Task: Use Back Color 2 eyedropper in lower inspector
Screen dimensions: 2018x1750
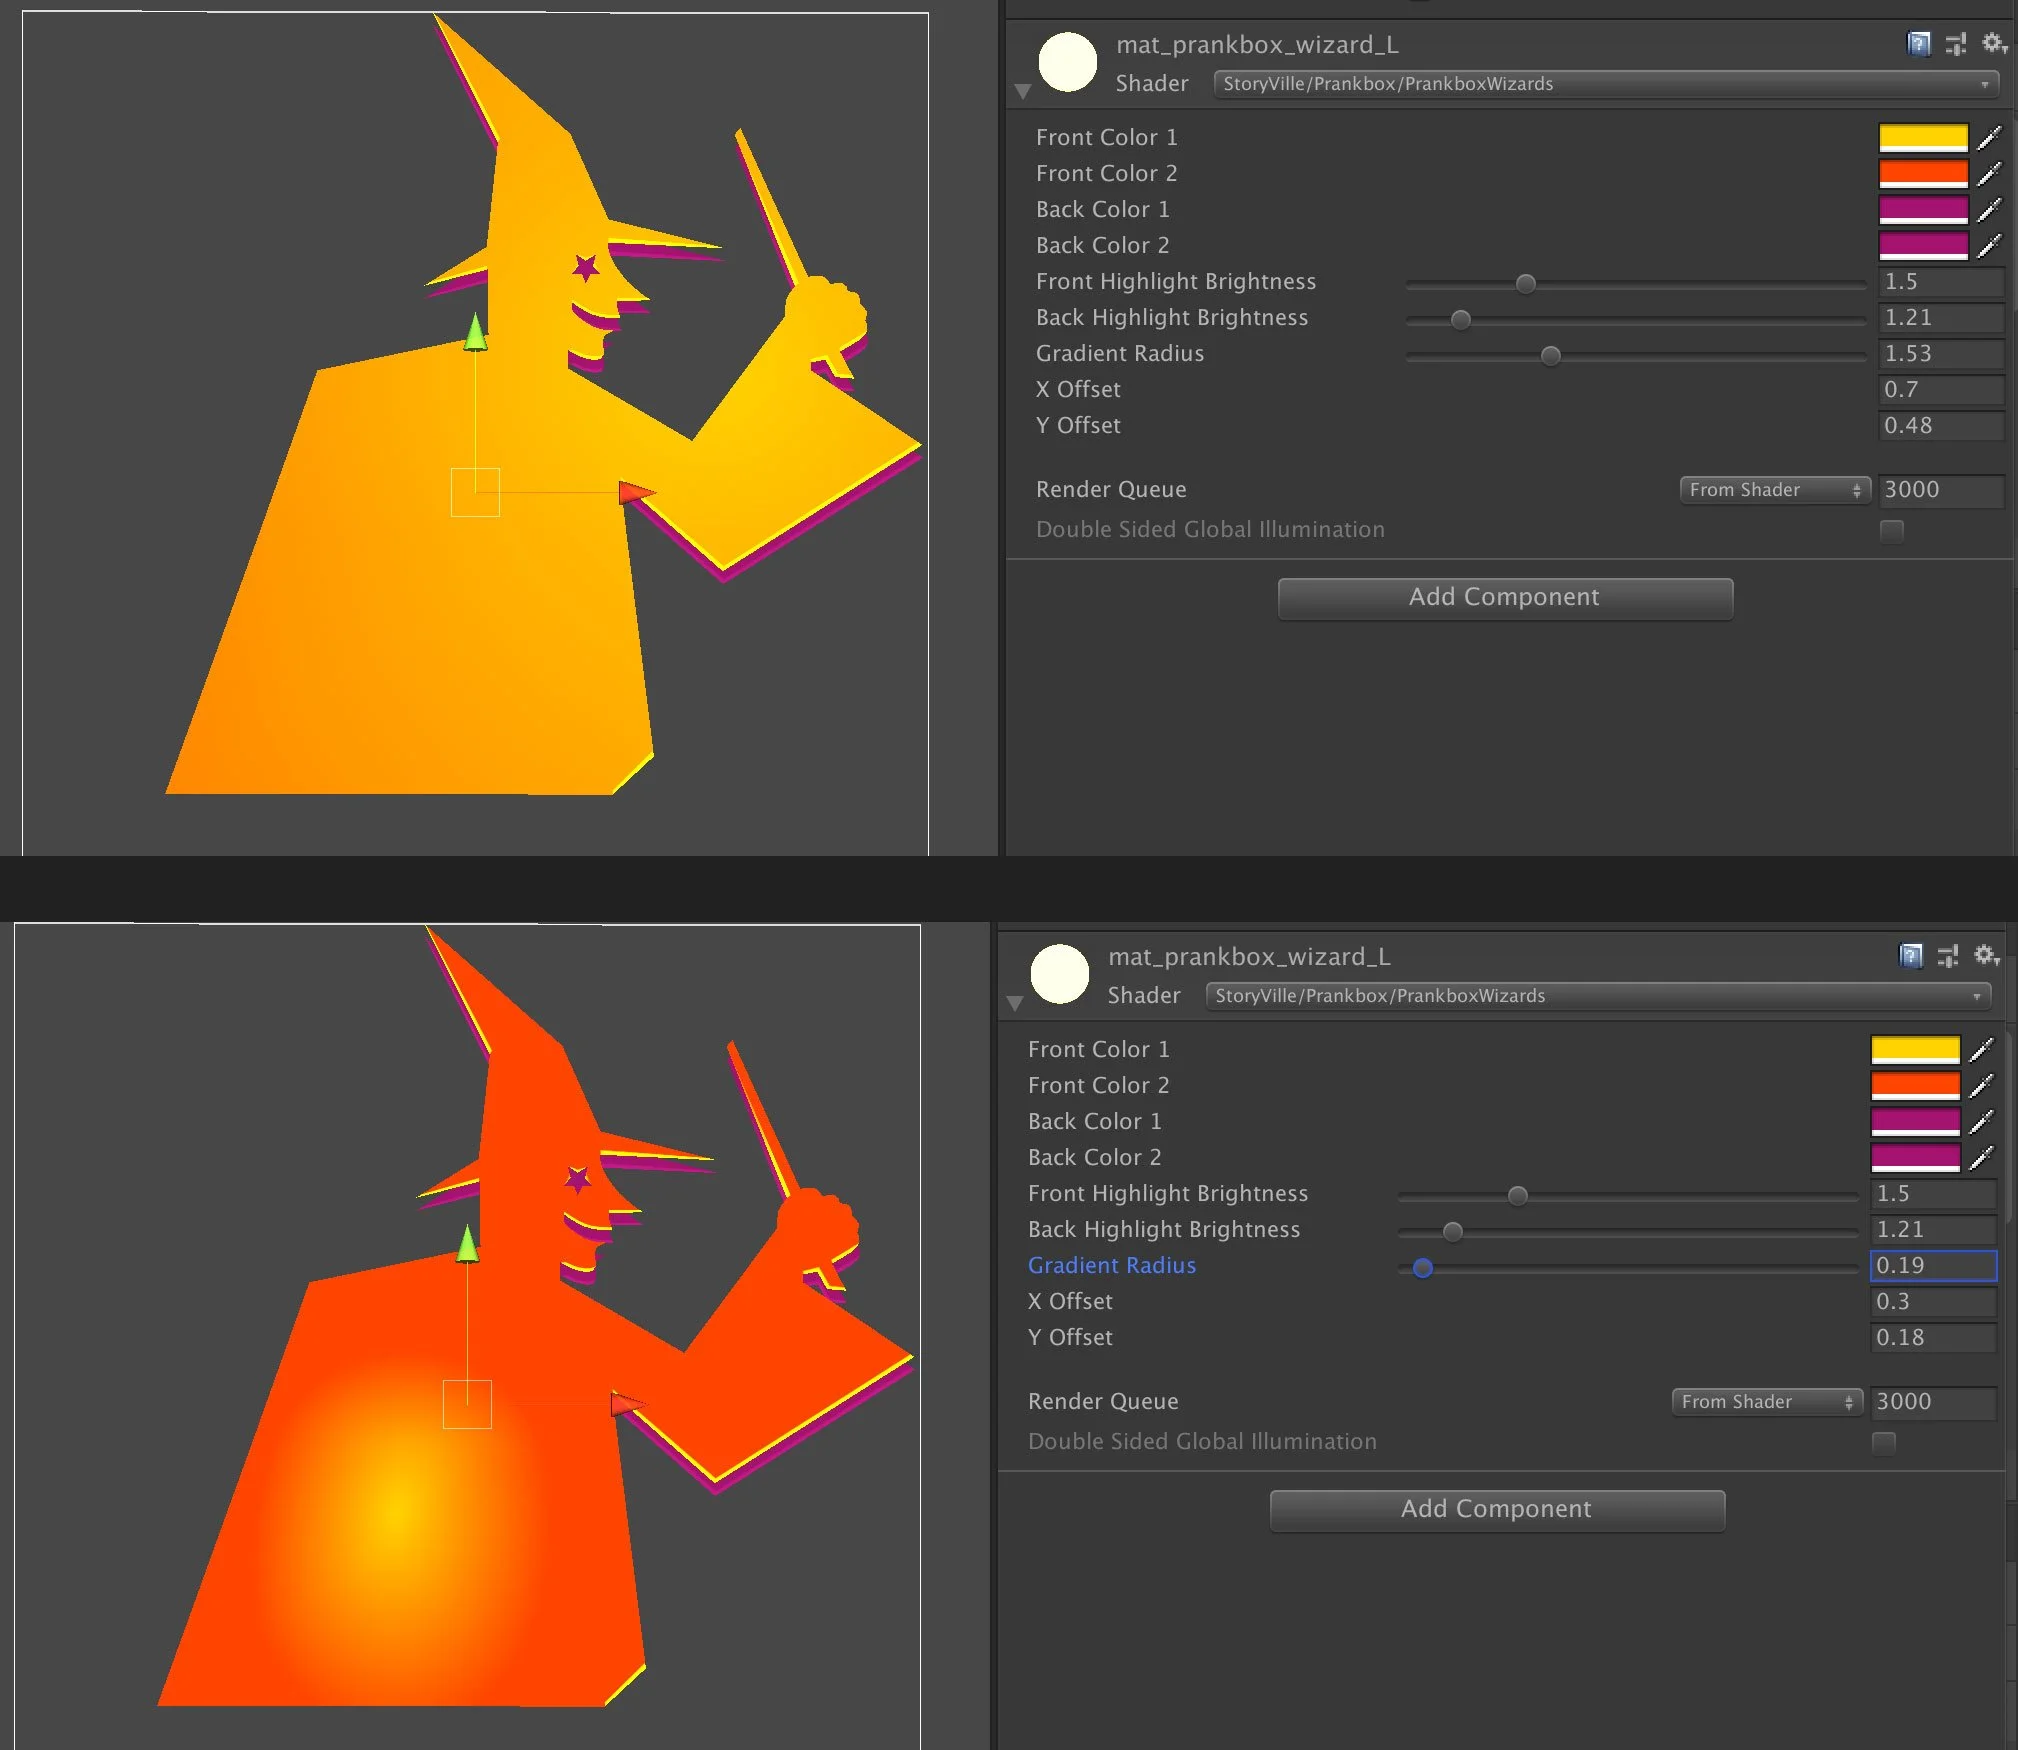Action: point(1982,1157)
